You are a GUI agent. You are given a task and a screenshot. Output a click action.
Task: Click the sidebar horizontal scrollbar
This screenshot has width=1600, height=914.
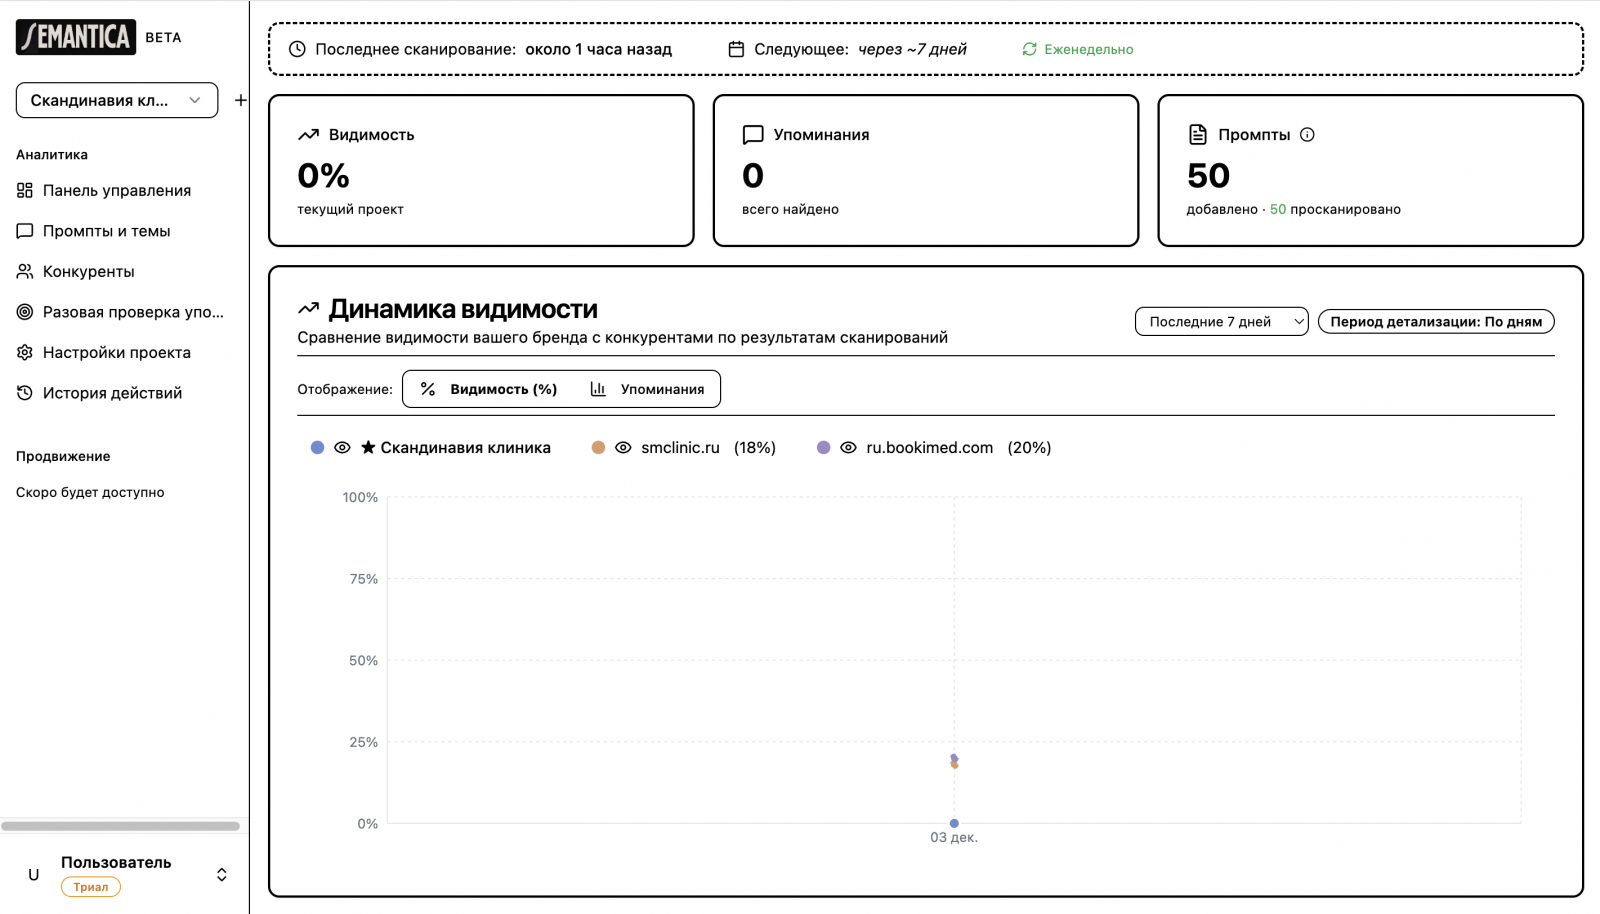[x=120, y=826]
